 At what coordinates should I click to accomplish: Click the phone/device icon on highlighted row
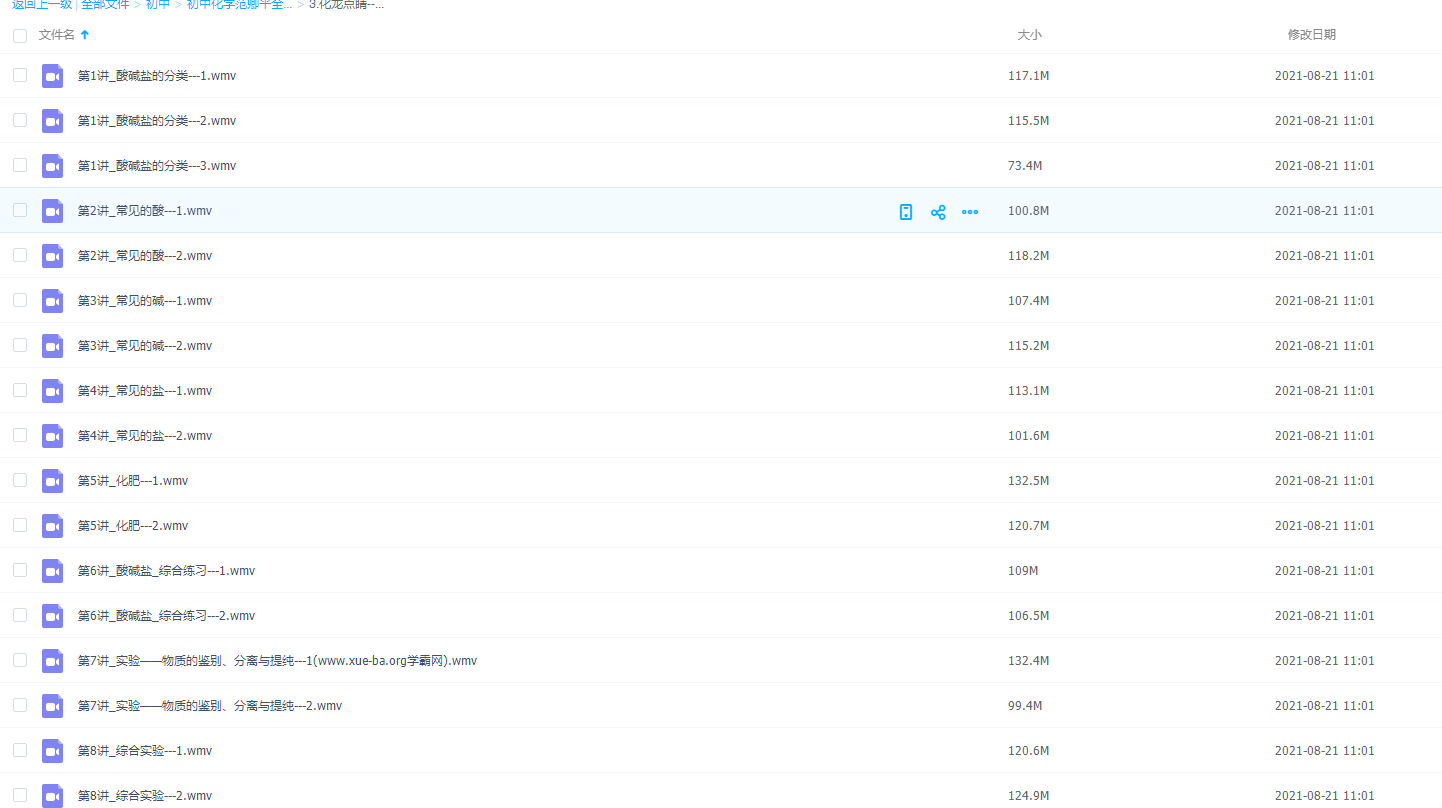click(x=906, y=212)
